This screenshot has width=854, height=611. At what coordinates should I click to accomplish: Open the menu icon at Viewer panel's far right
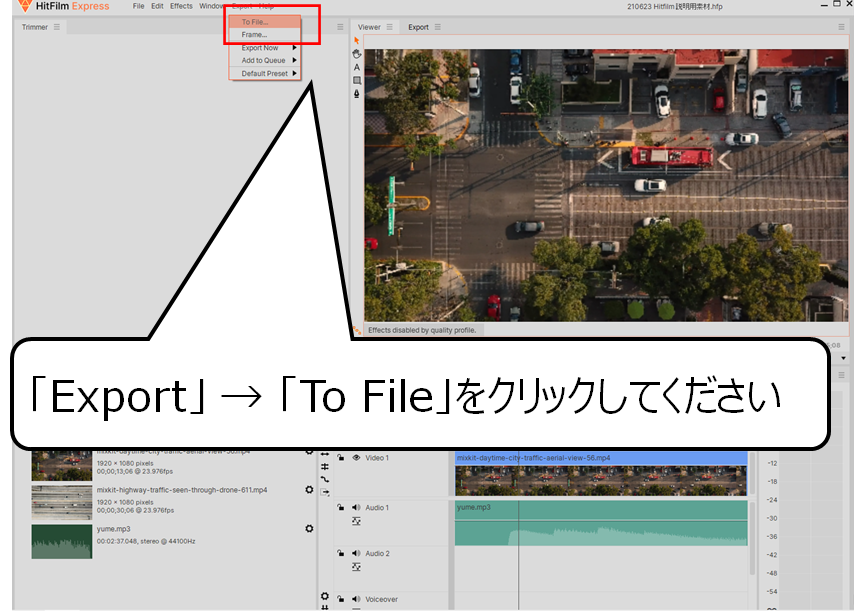(x=841, y=27)
